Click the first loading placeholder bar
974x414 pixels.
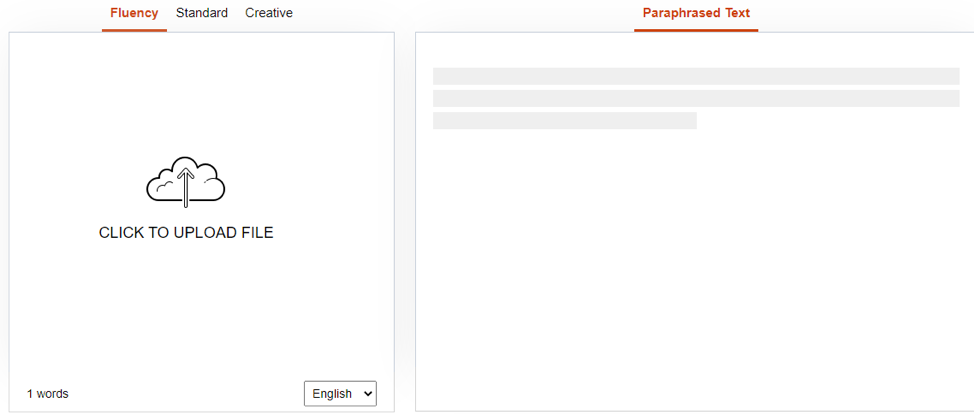[696, 76]
